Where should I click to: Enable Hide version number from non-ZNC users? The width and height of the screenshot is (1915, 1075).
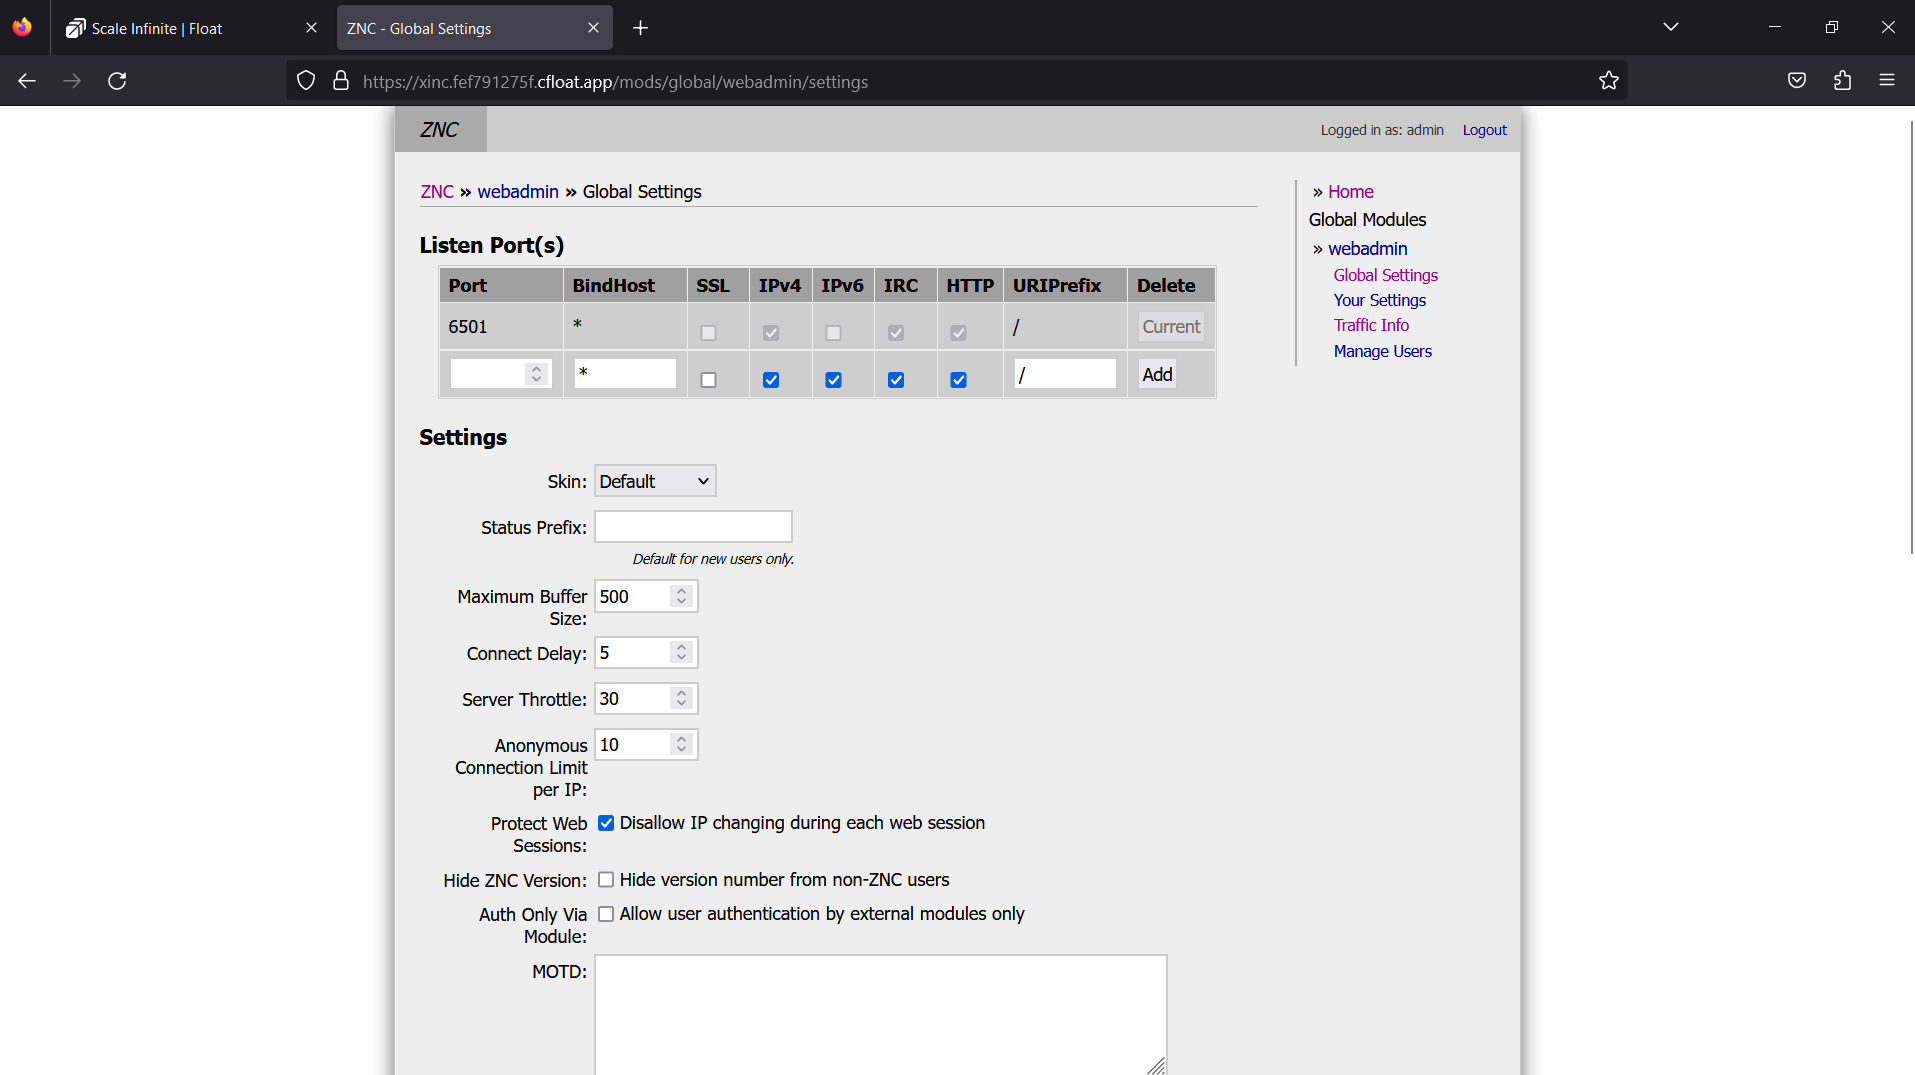[x=606, y=880]
